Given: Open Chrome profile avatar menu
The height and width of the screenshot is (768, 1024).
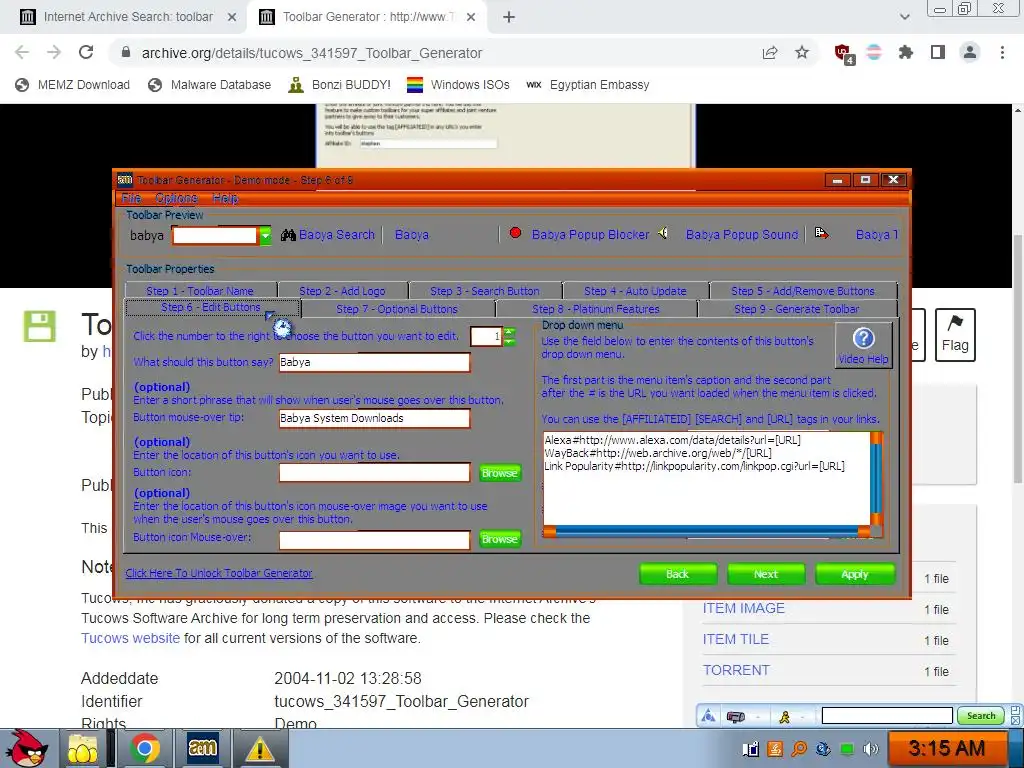Looking at the screenshot, I should coord(970,52).
